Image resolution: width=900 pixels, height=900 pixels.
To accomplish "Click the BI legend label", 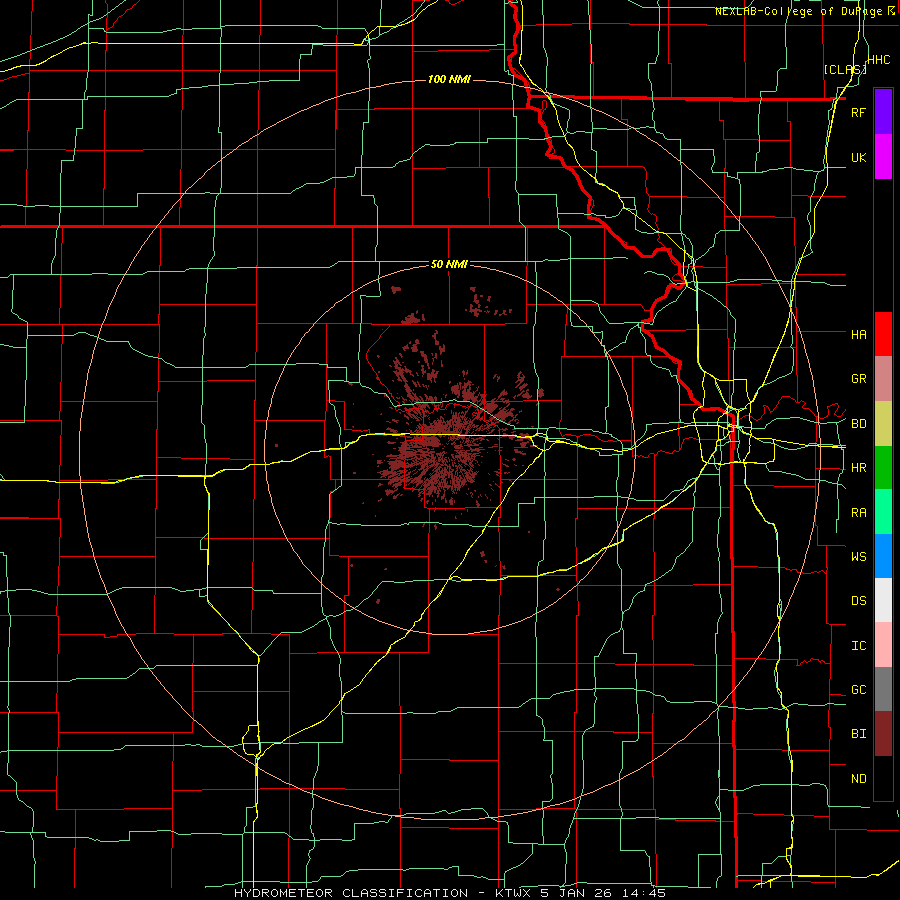I will click(858, 734).
